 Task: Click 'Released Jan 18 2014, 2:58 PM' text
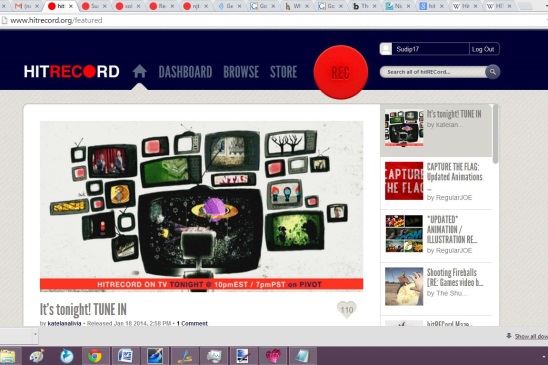tap(129, 323)
